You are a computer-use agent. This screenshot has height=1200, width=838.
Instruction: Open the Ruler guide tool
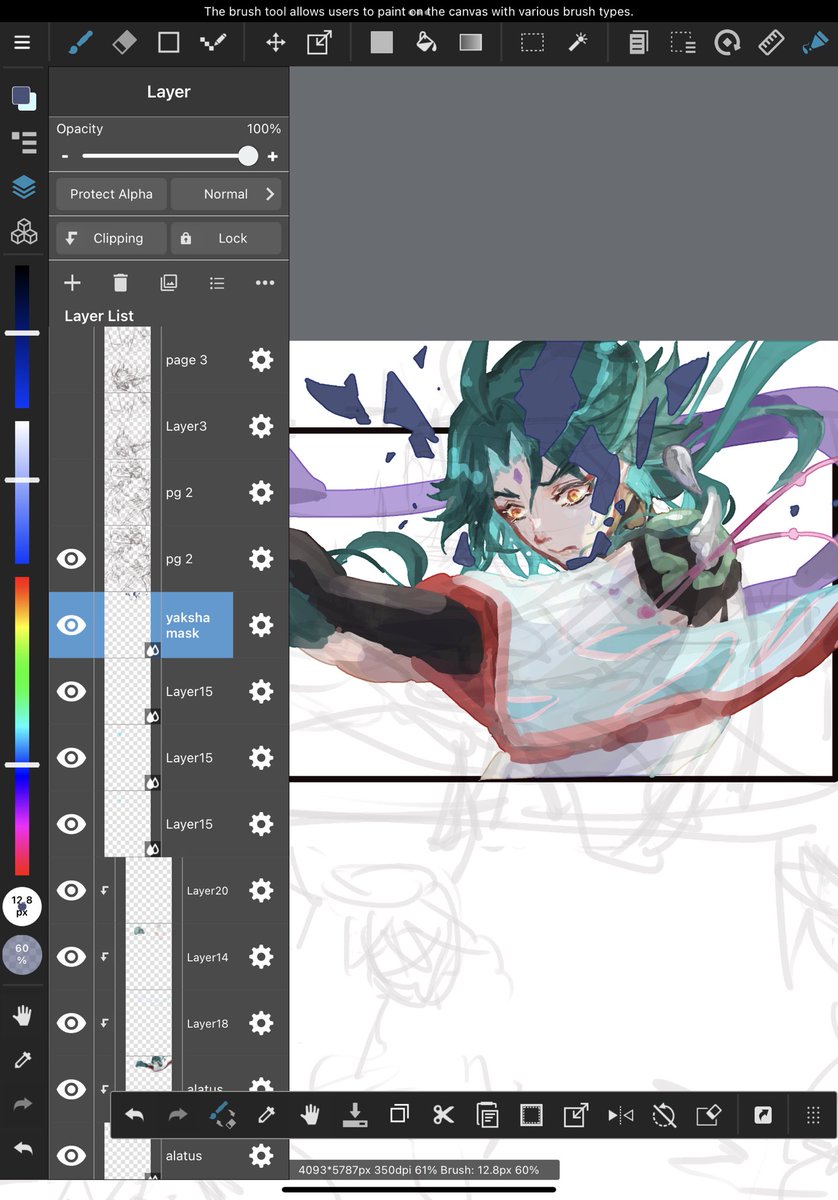coord(771,43)
